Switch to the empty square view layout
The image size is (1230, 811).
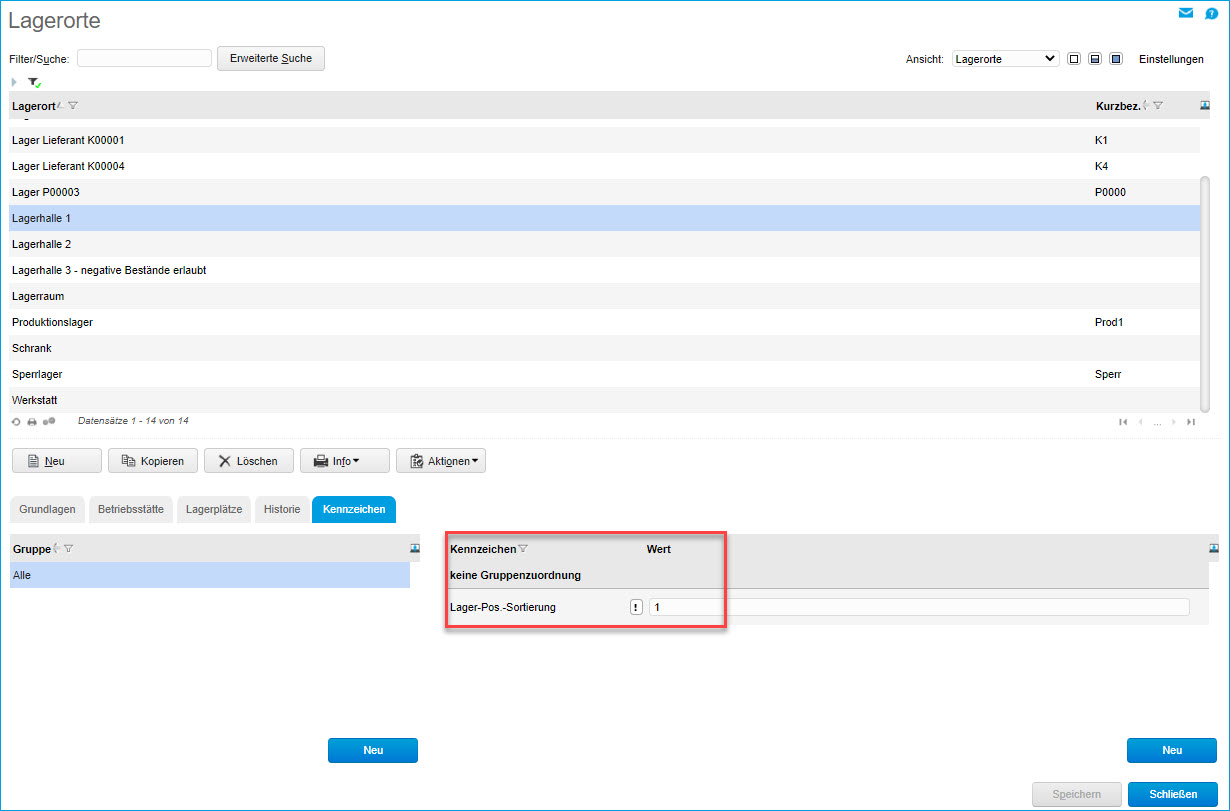tap(1074, 59)
